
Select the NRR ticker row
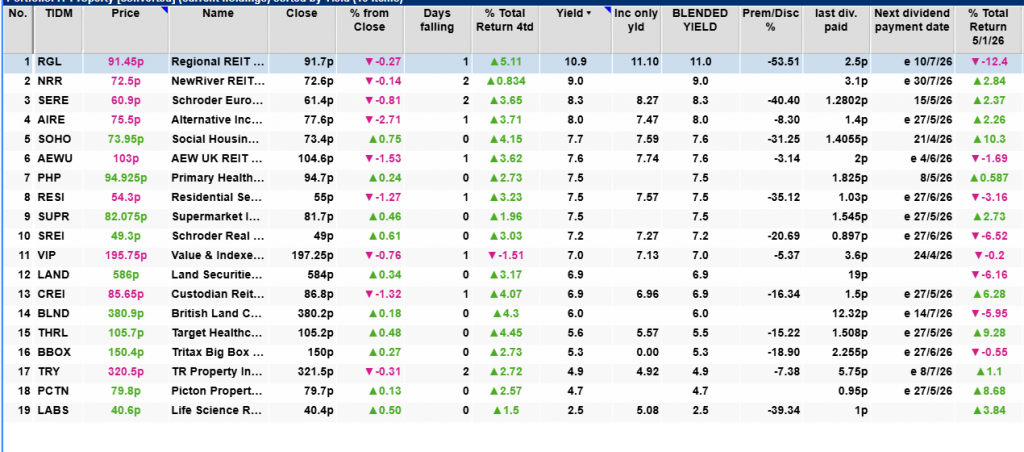pyautogui.click(x=50, y=80)
